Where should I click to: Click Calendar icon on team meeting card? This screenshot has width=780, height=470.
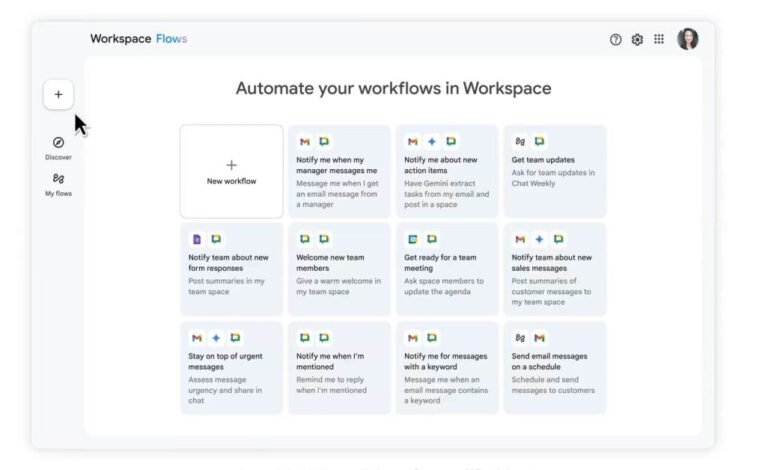[413, 239]
